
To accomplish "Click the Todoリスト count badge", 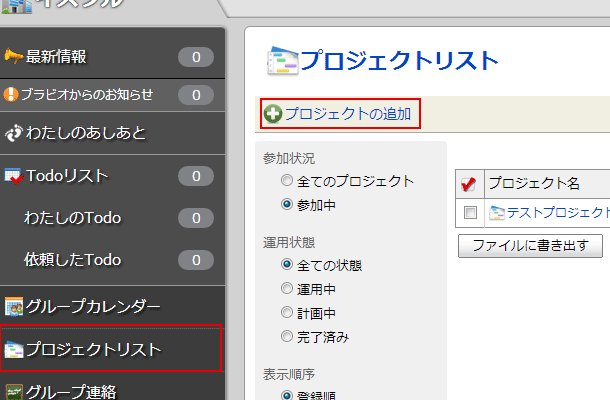I will [196, 176].
